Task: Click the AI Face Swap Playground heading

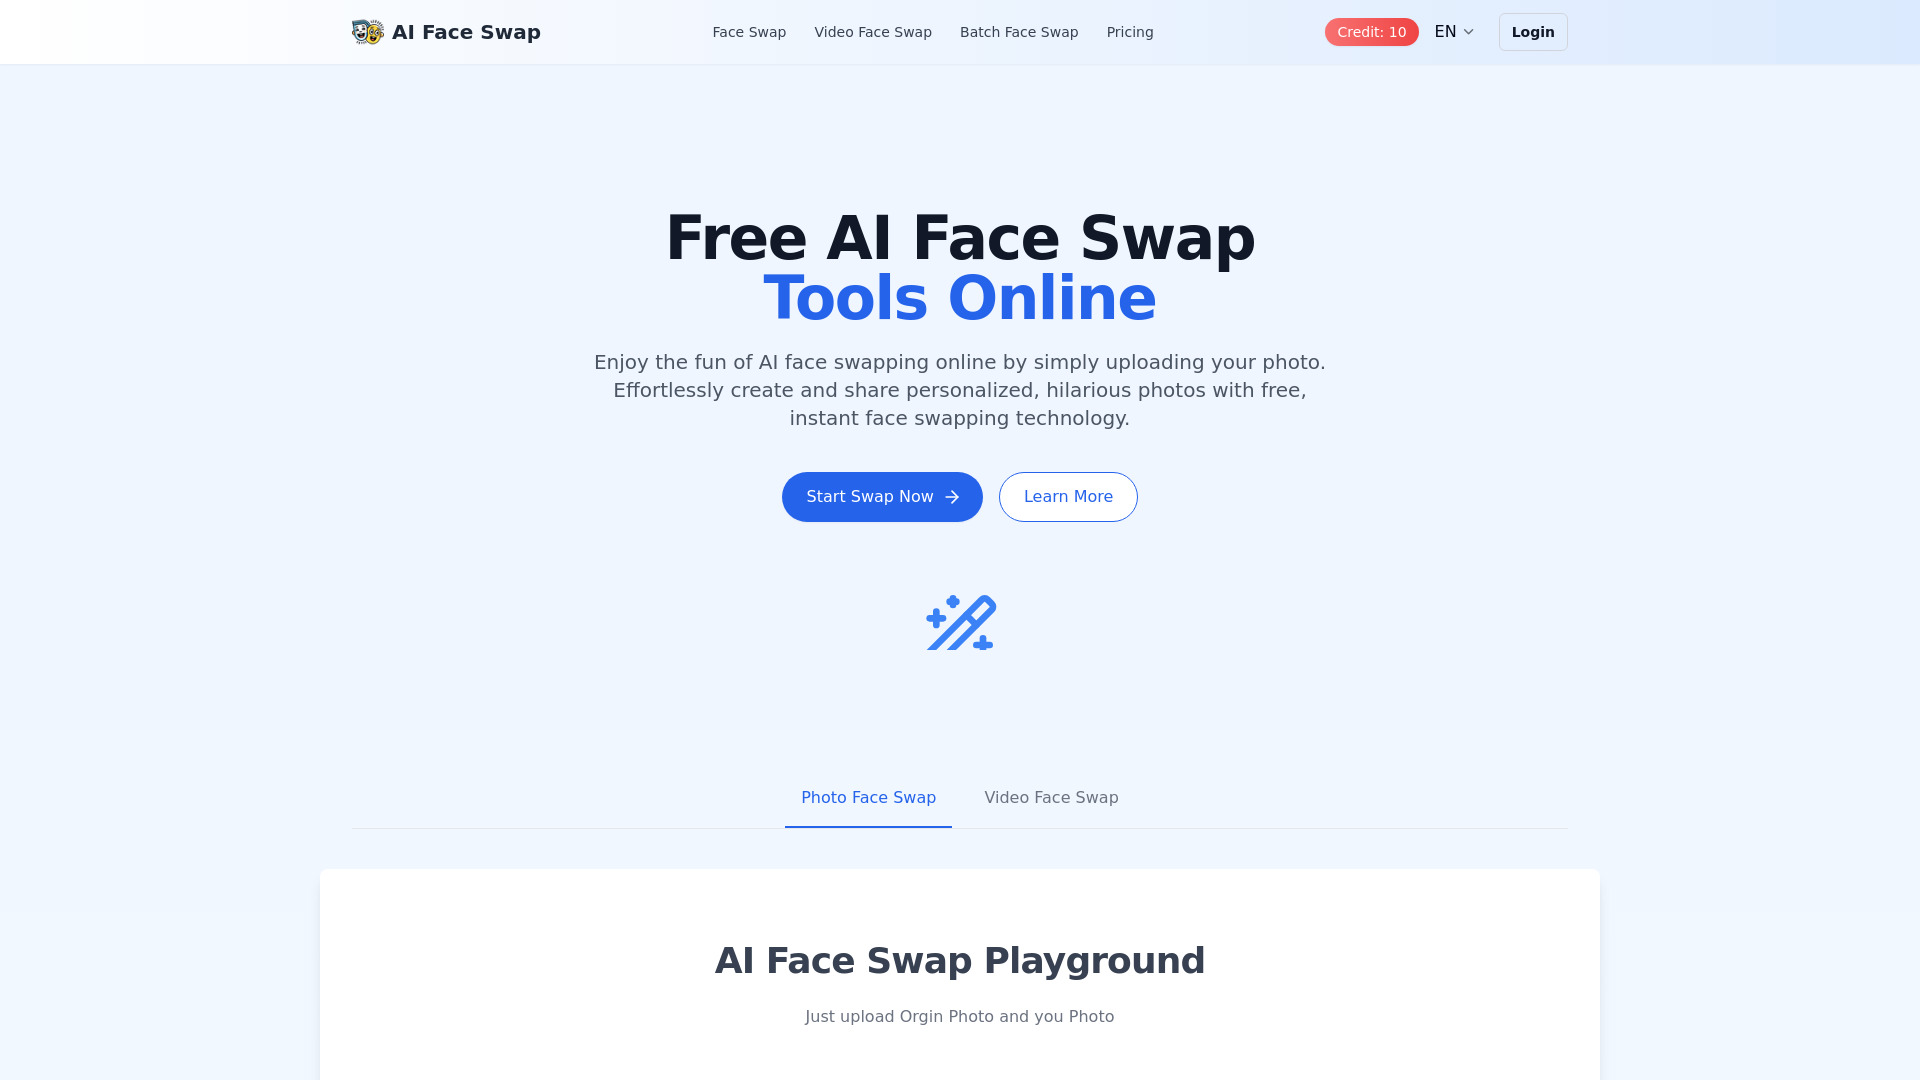Action: coord(960,961)
